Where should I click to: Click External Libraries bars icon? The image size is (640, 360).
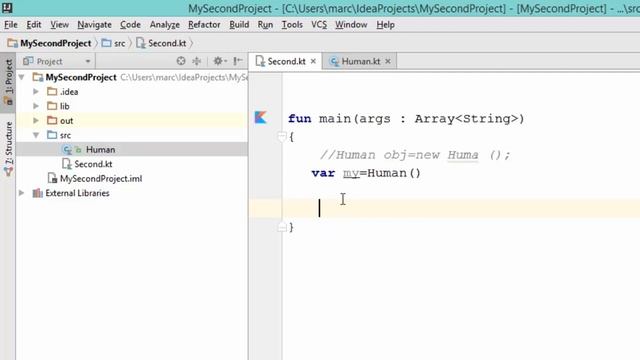(x=38, y=193)
